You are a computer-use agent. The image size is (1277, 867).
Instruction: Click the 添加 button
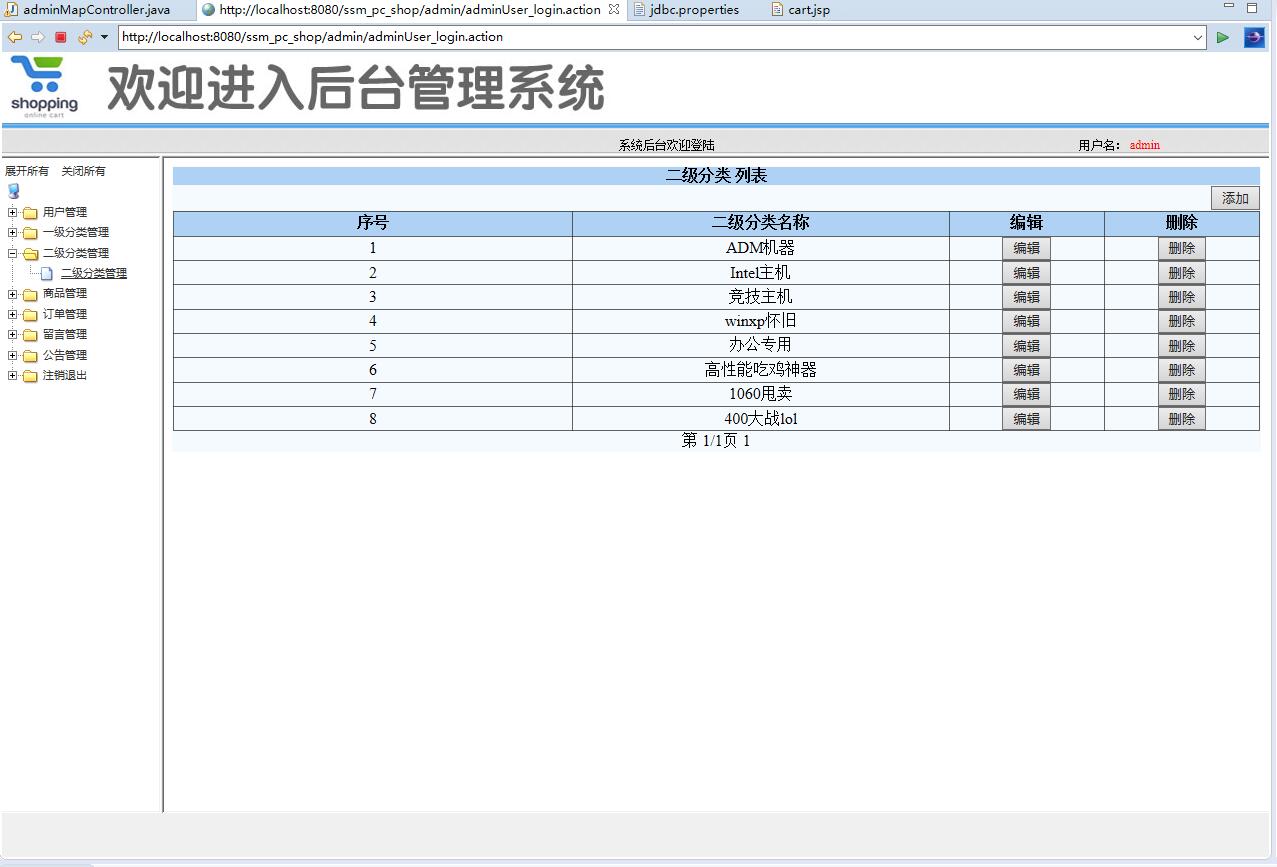click(1235, 197)
